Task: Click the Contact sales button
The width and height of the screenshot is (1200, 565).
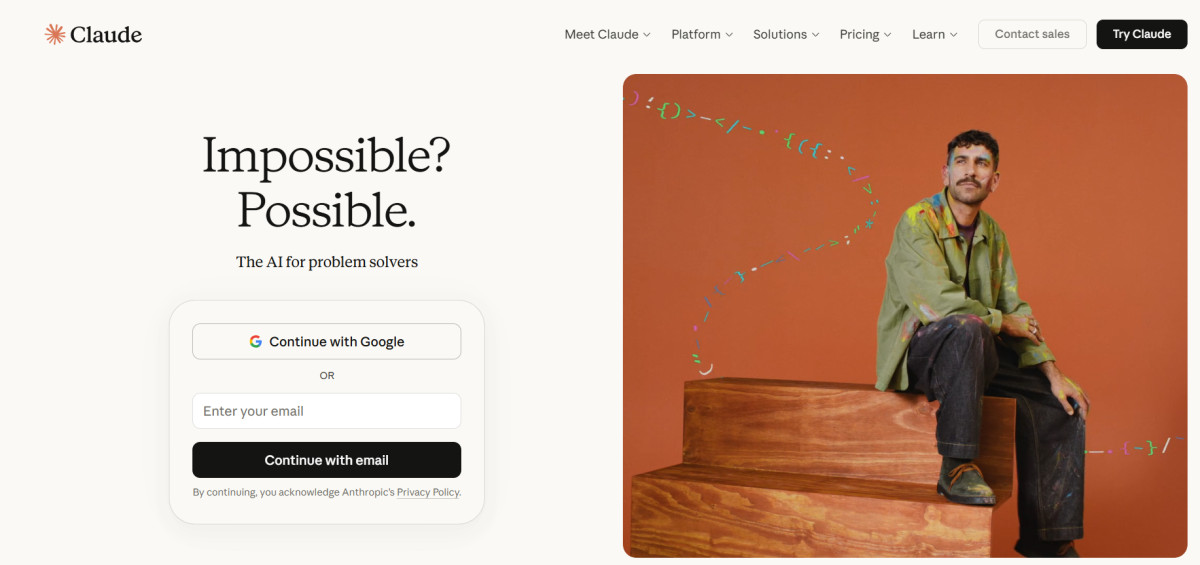Action: (x=1032, y=34)
